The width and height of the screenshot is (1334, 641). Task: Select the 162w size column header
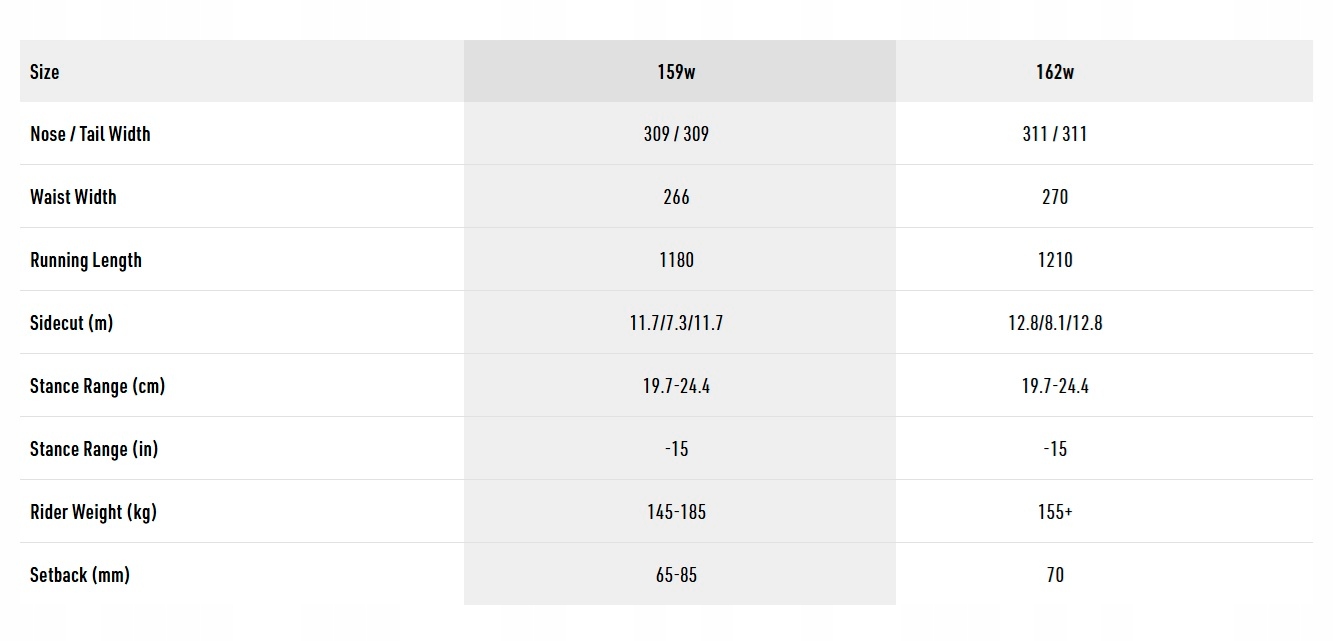(1055, 72)
